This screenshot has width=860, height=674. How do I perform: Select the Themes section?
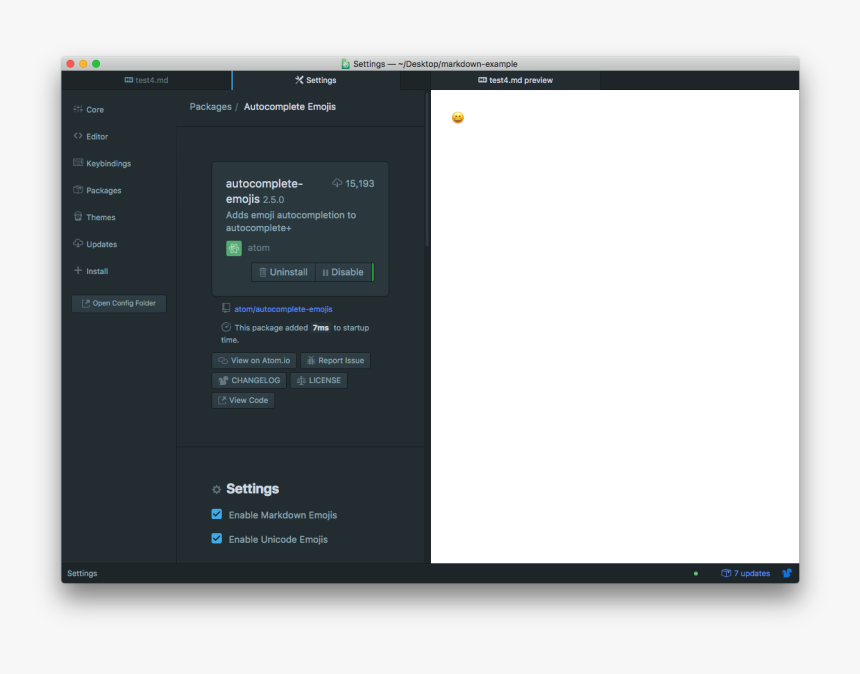click(x=94, y=217)
